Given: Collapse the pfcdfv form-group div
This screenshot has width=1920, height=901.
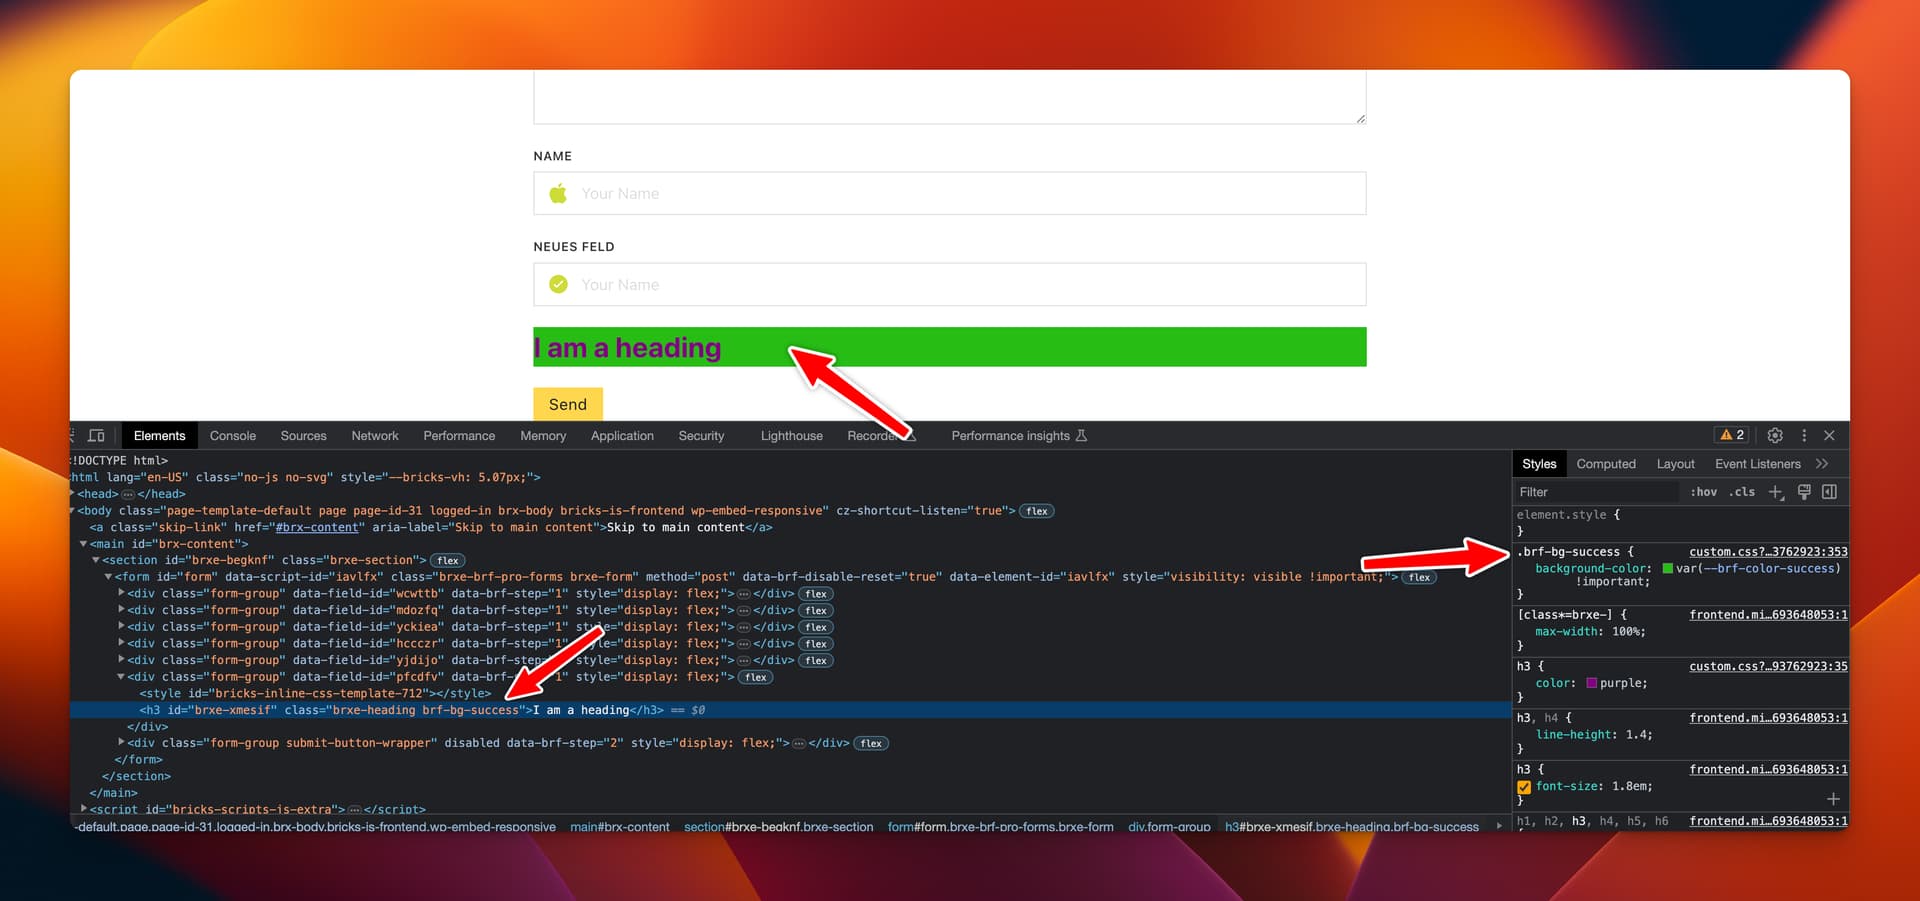Looking at the screenshot, I should tap(121, 677).
